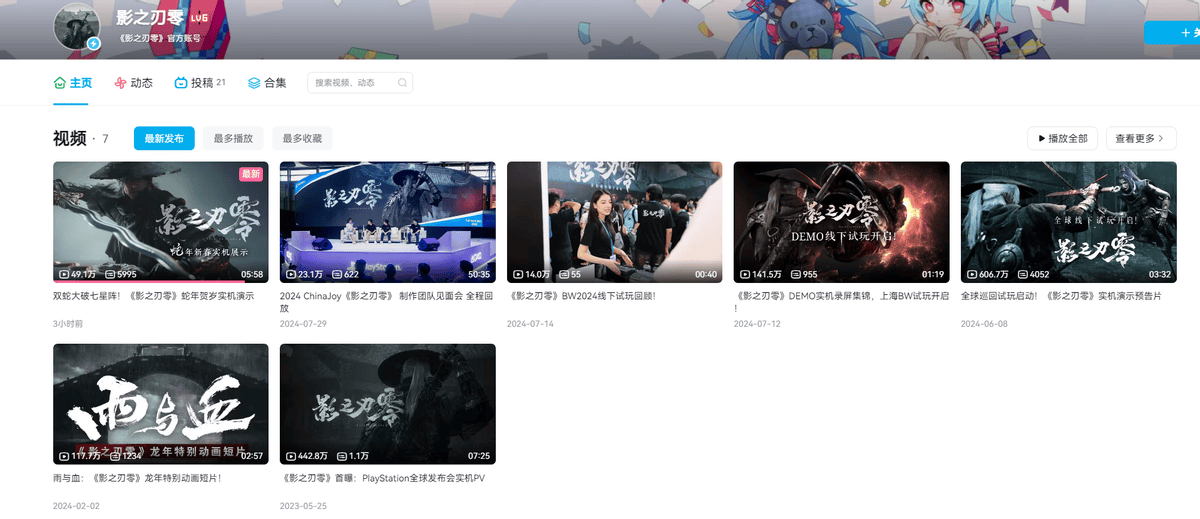This screenshot has width=1200, height=519.
Task: Click the 搜索视频、动态 search field
Action: [x=360, y=83]
